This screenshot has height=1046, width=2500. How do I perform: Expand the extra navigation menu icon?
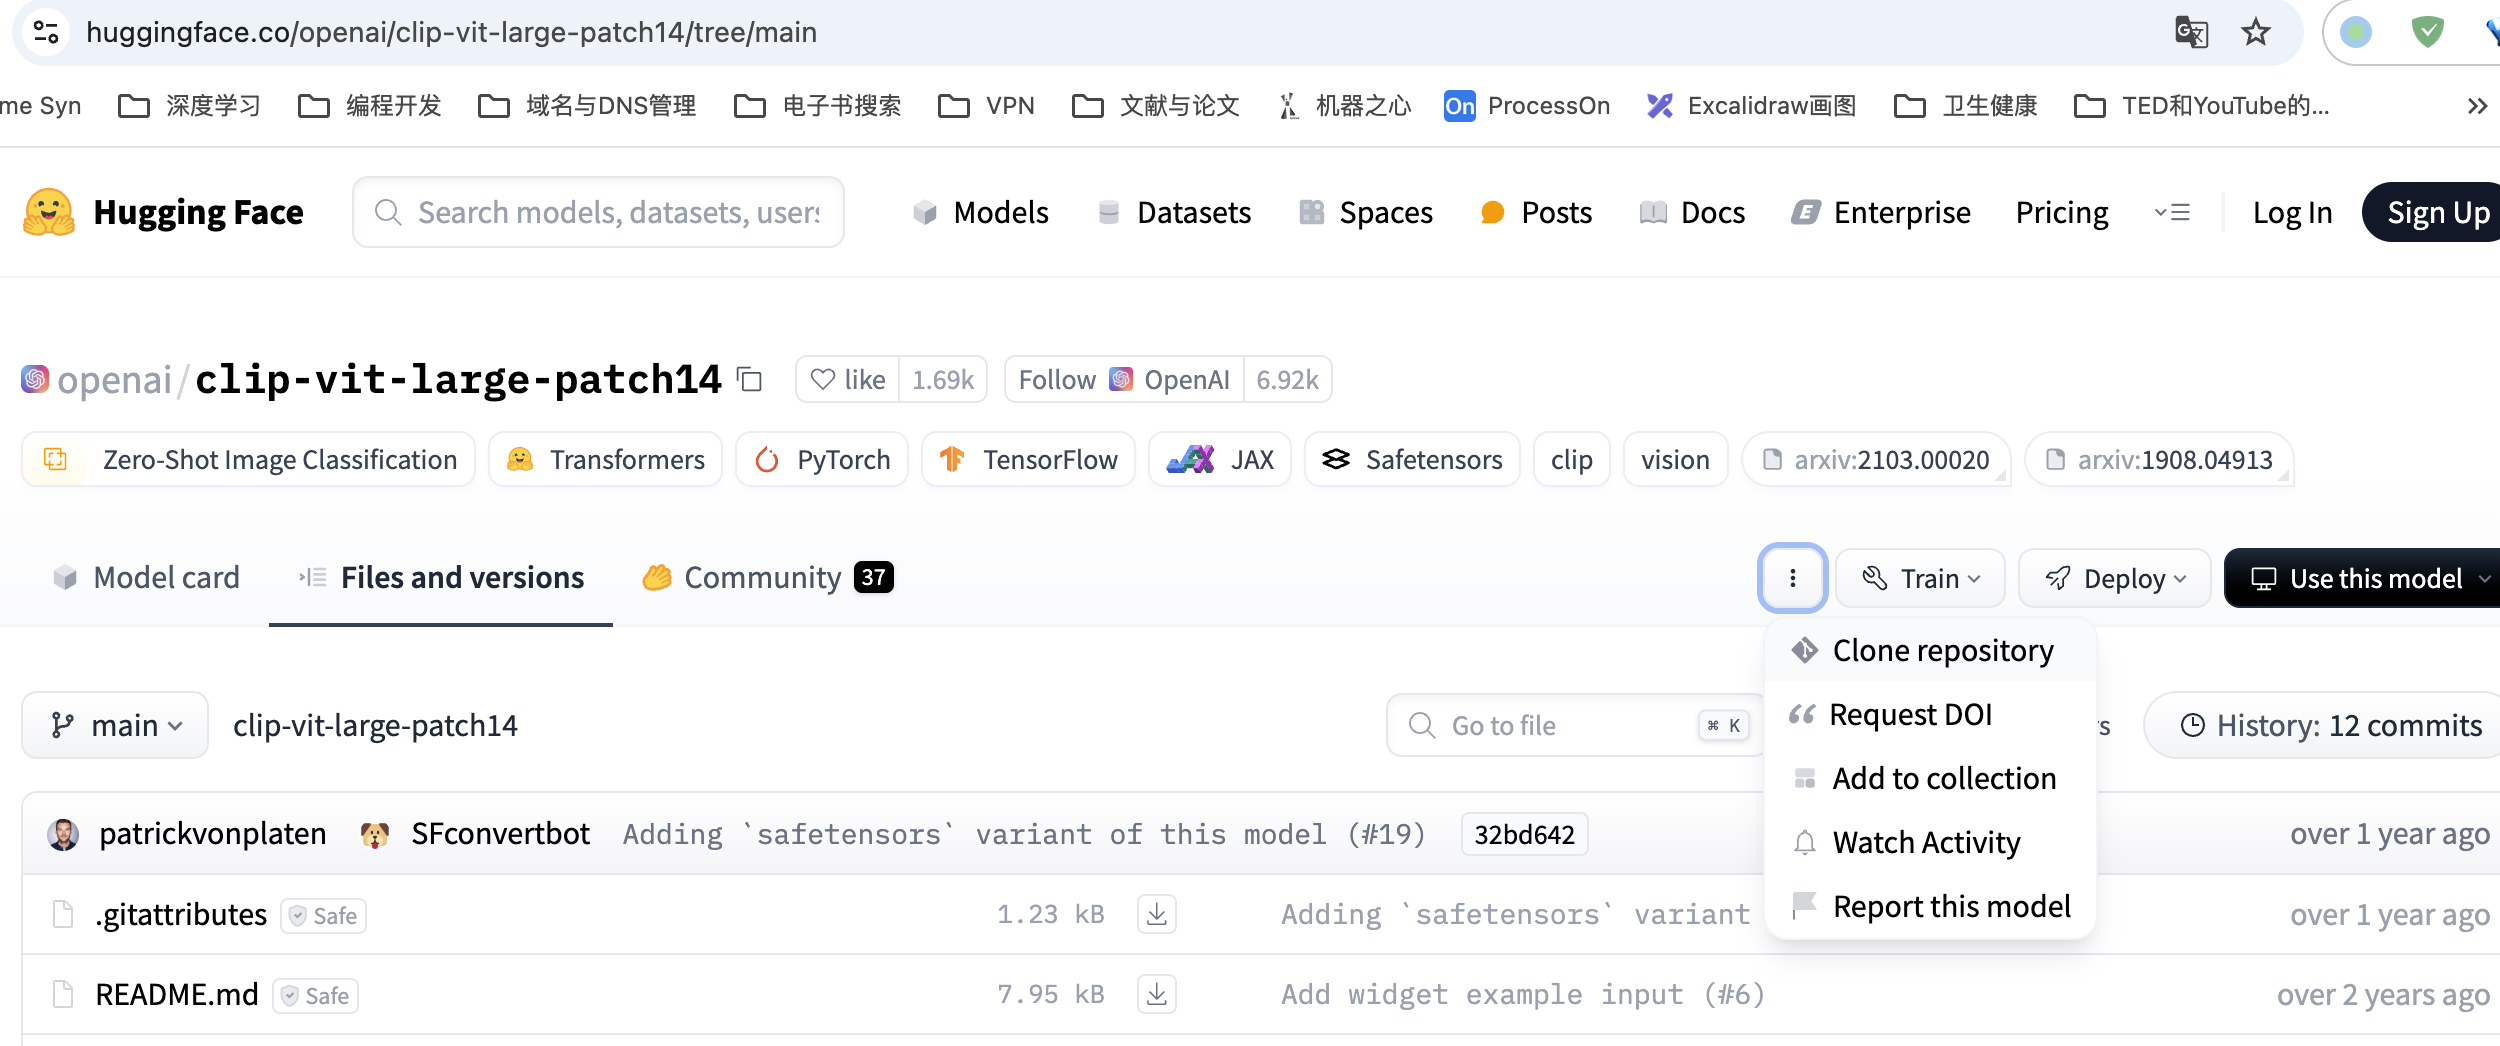click(x=2172, y=212)
